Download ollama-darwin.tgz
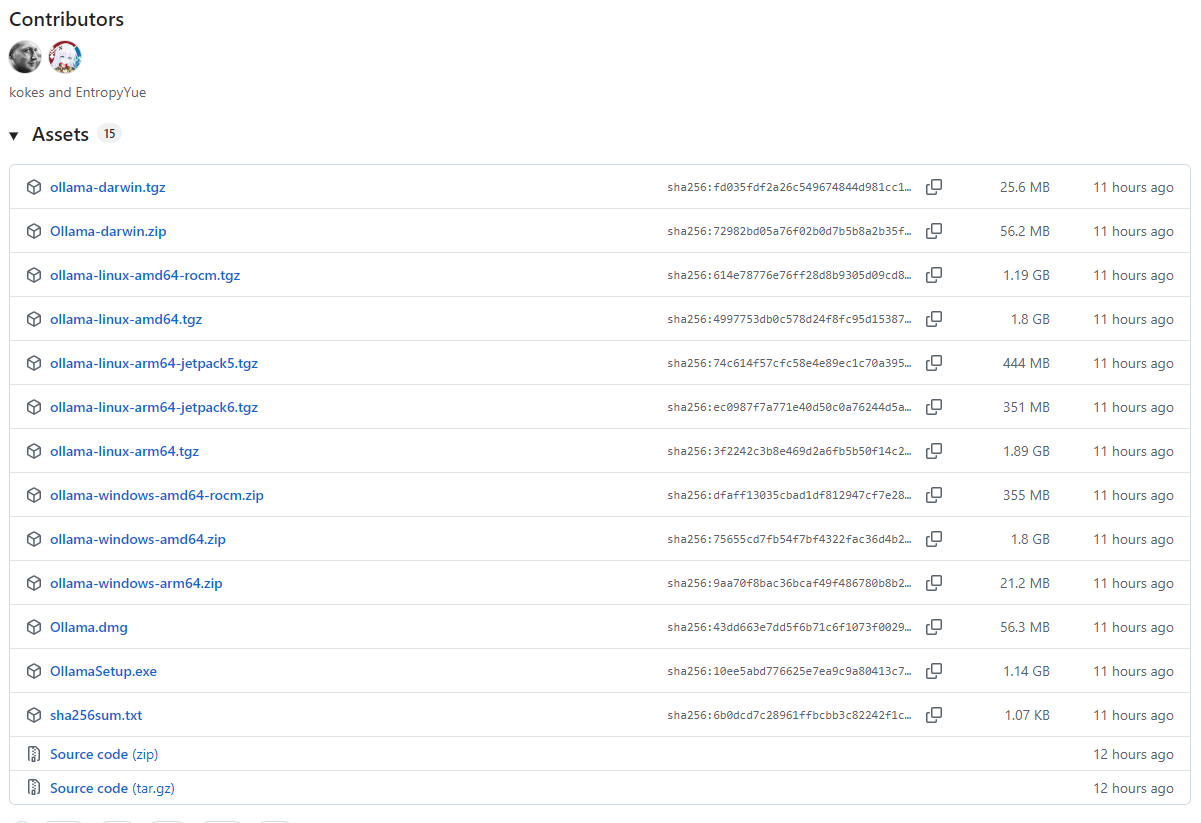This screenshot has width=1201, height=823. (x=108, y=187)
